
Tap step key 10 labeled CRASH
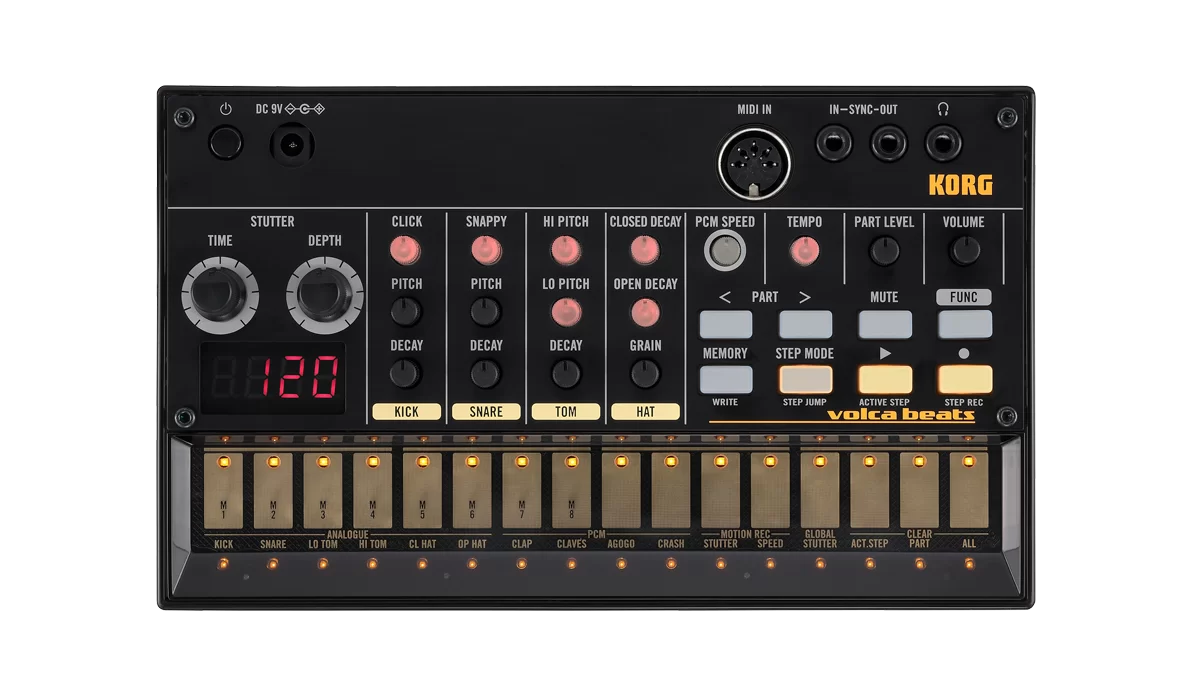point(671,490)
